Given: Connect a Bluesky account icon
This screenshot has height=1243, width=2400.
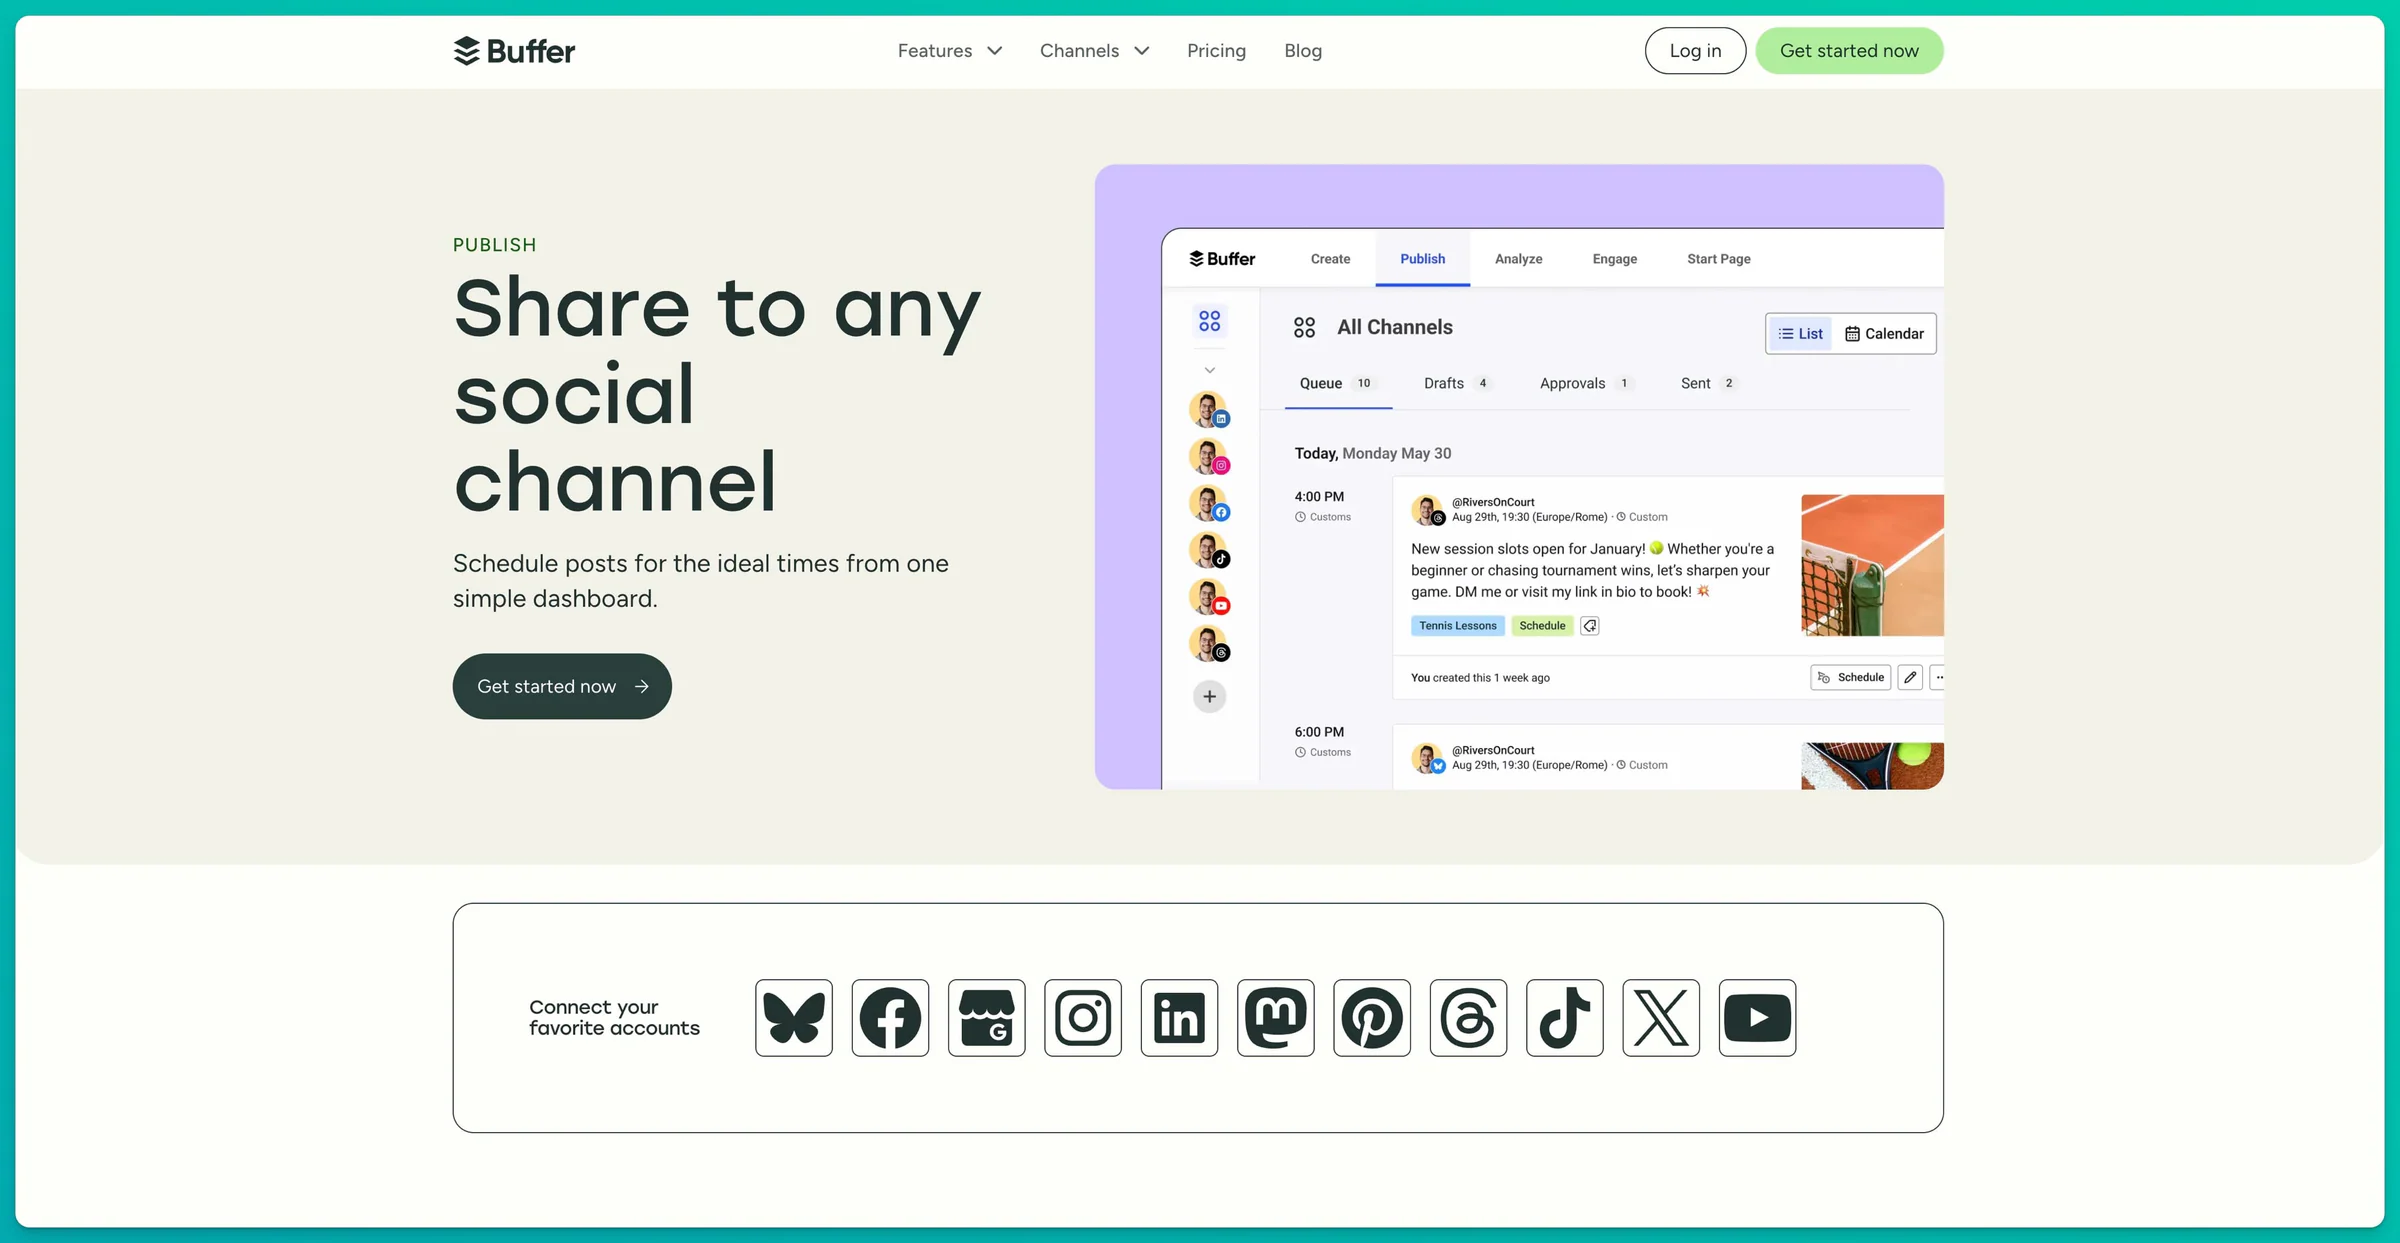Looking at the screenshot, I should coord(794,1018).
